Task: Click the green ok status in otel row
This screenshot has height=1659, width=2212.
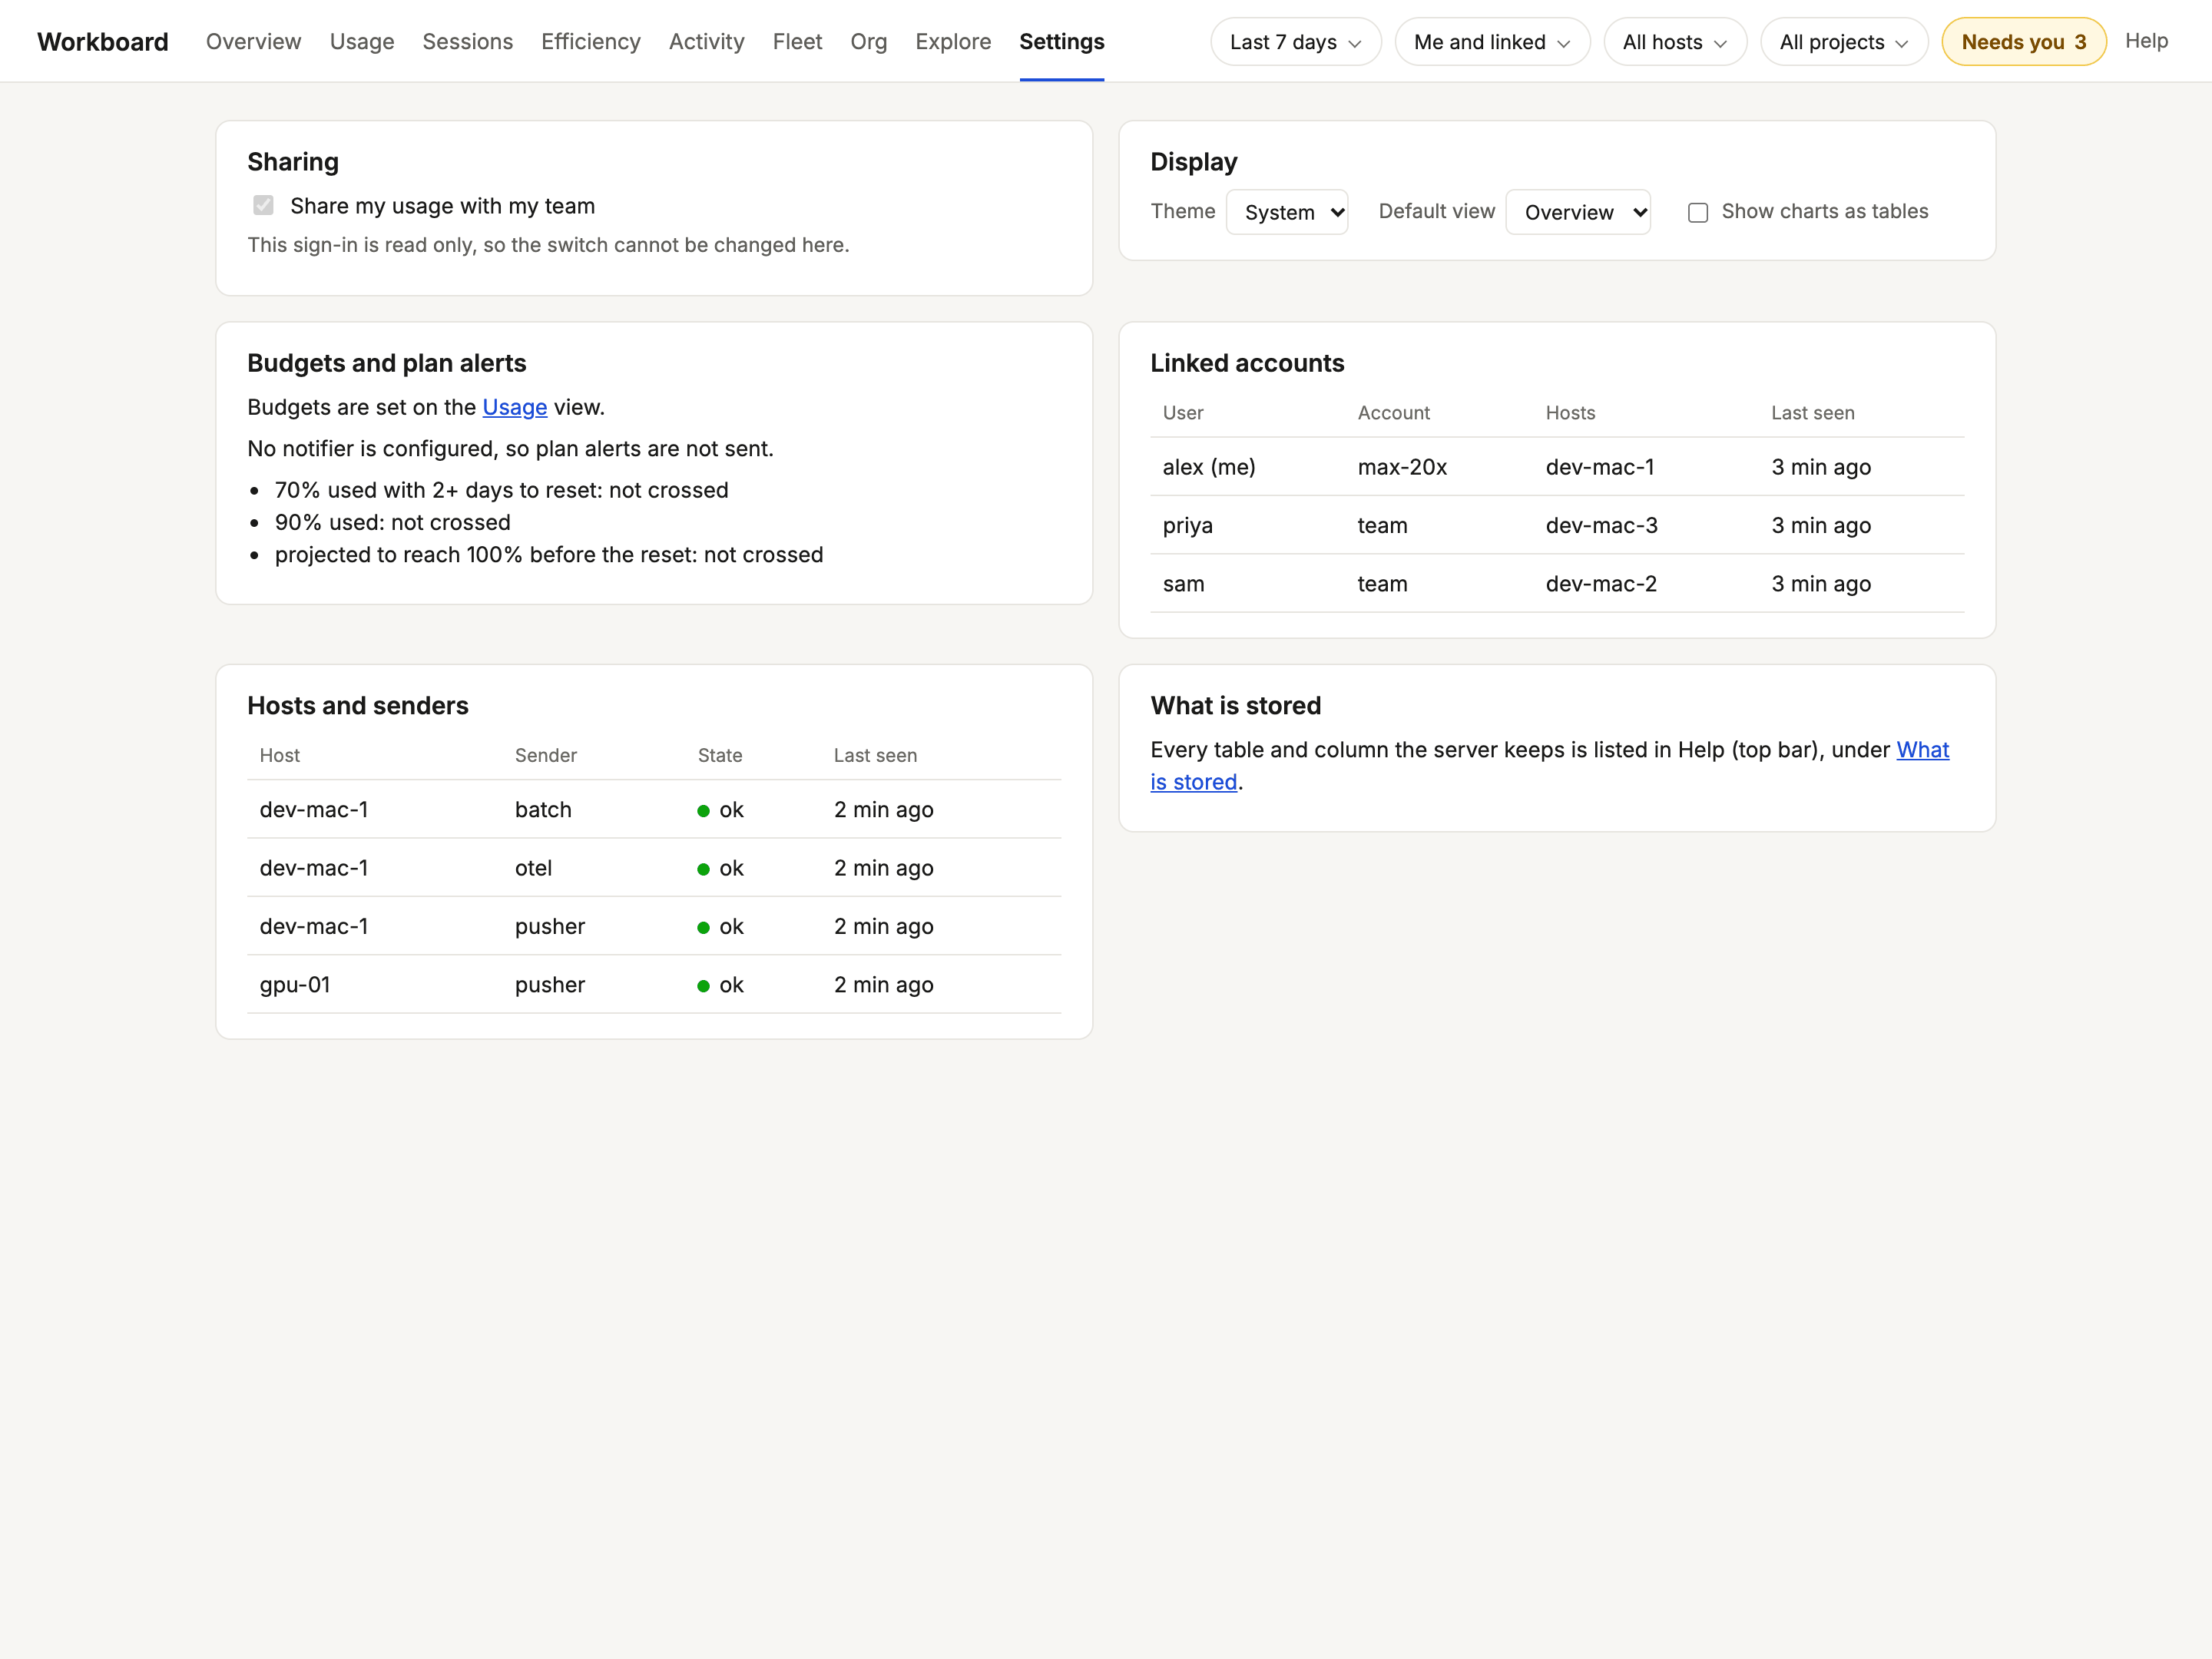Action: 721,868
